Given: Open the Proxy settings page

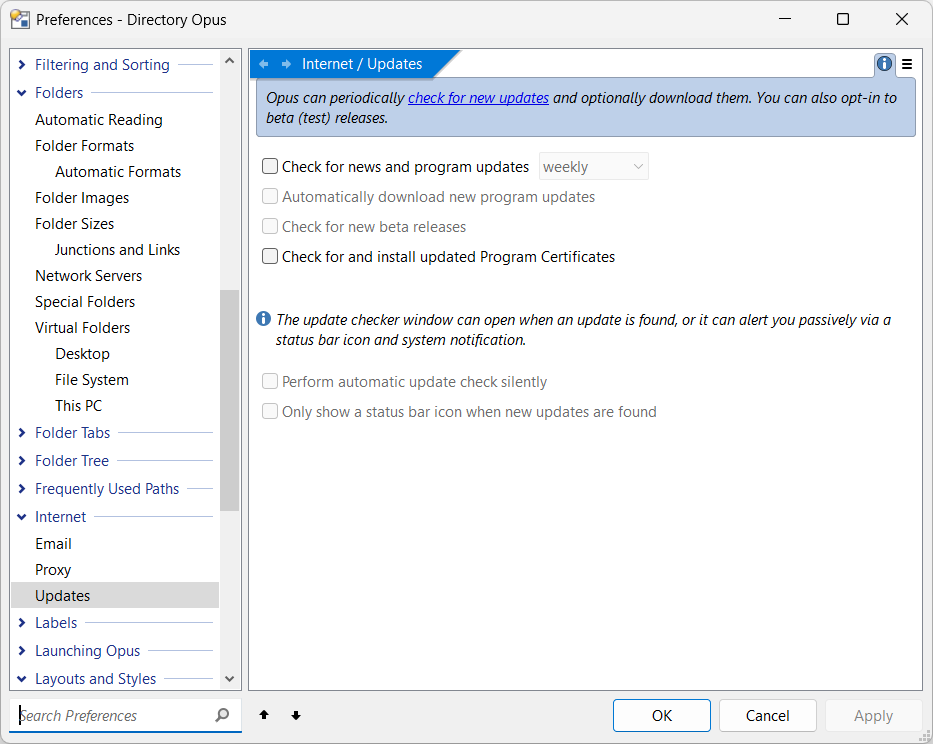Looking at the screenshot, I should click(53, 570).
